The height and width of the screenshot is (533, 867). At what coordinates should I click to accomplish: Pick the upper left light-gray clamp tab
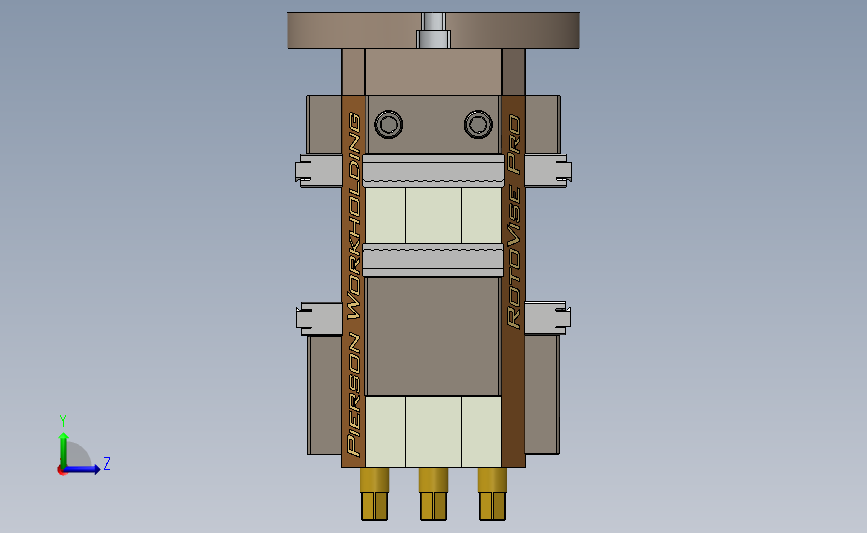(319, 170)
